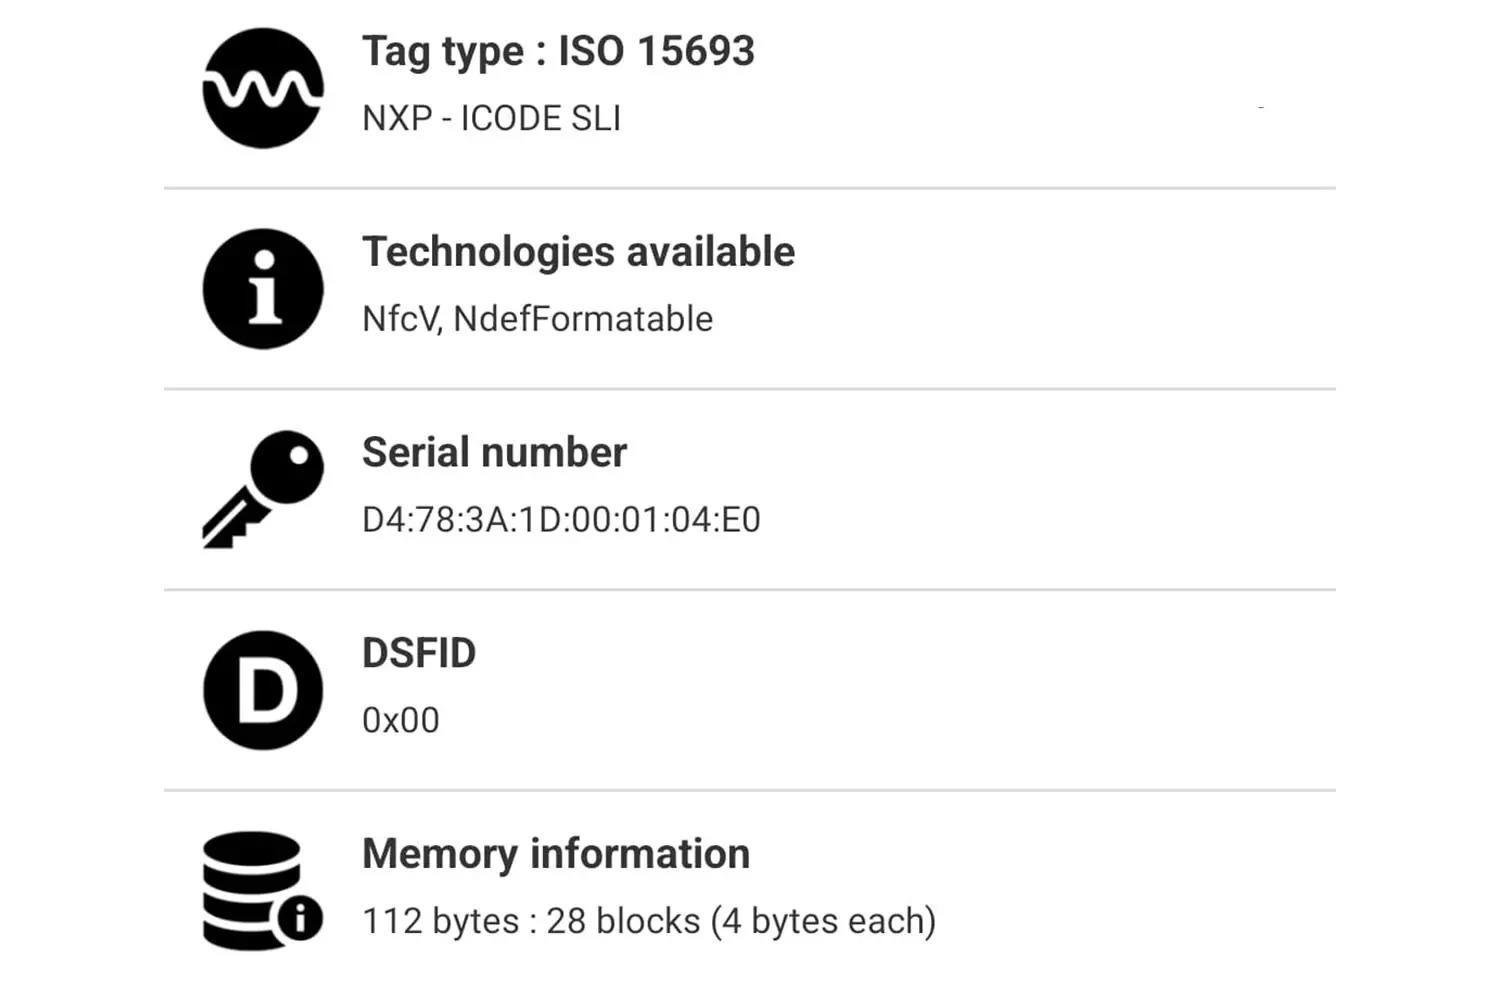This screenshot has height=1000, width=1500.
Task: Select the Serial number entry
Action: 700,485
